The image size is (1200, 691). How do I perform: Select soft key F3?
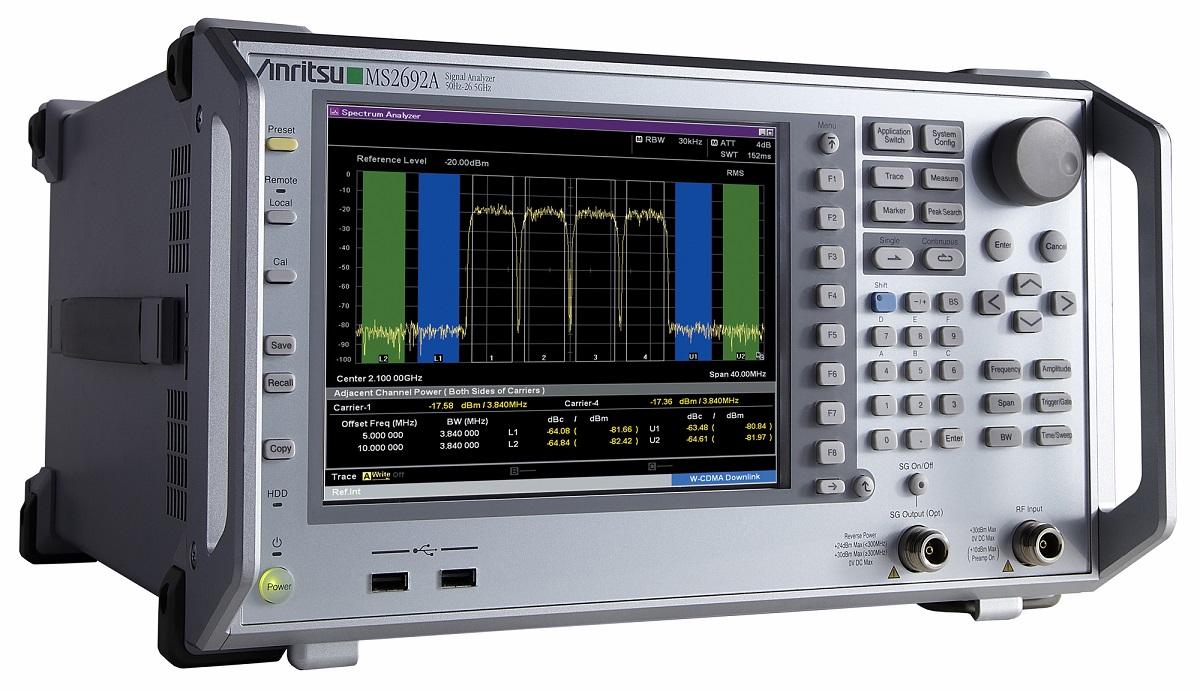(829, 256)
